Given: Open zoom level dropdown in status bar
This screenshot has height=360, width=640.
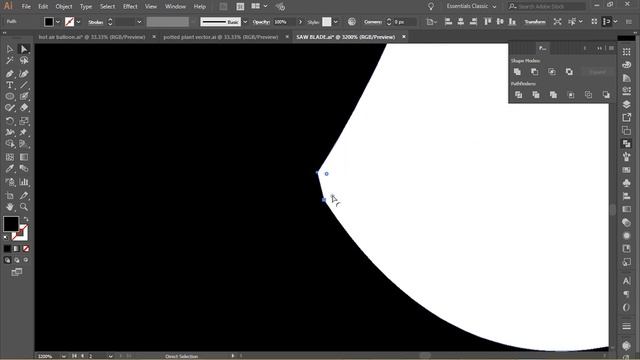Looking at the screenshot, I should point(64,356).
